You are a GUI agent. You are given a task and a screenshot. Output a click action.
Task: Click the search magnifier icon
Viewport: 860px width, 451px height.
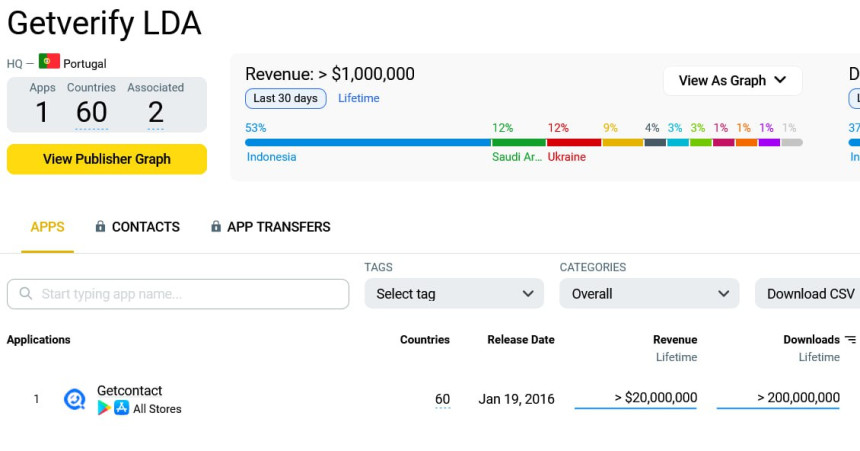point(25,294)
